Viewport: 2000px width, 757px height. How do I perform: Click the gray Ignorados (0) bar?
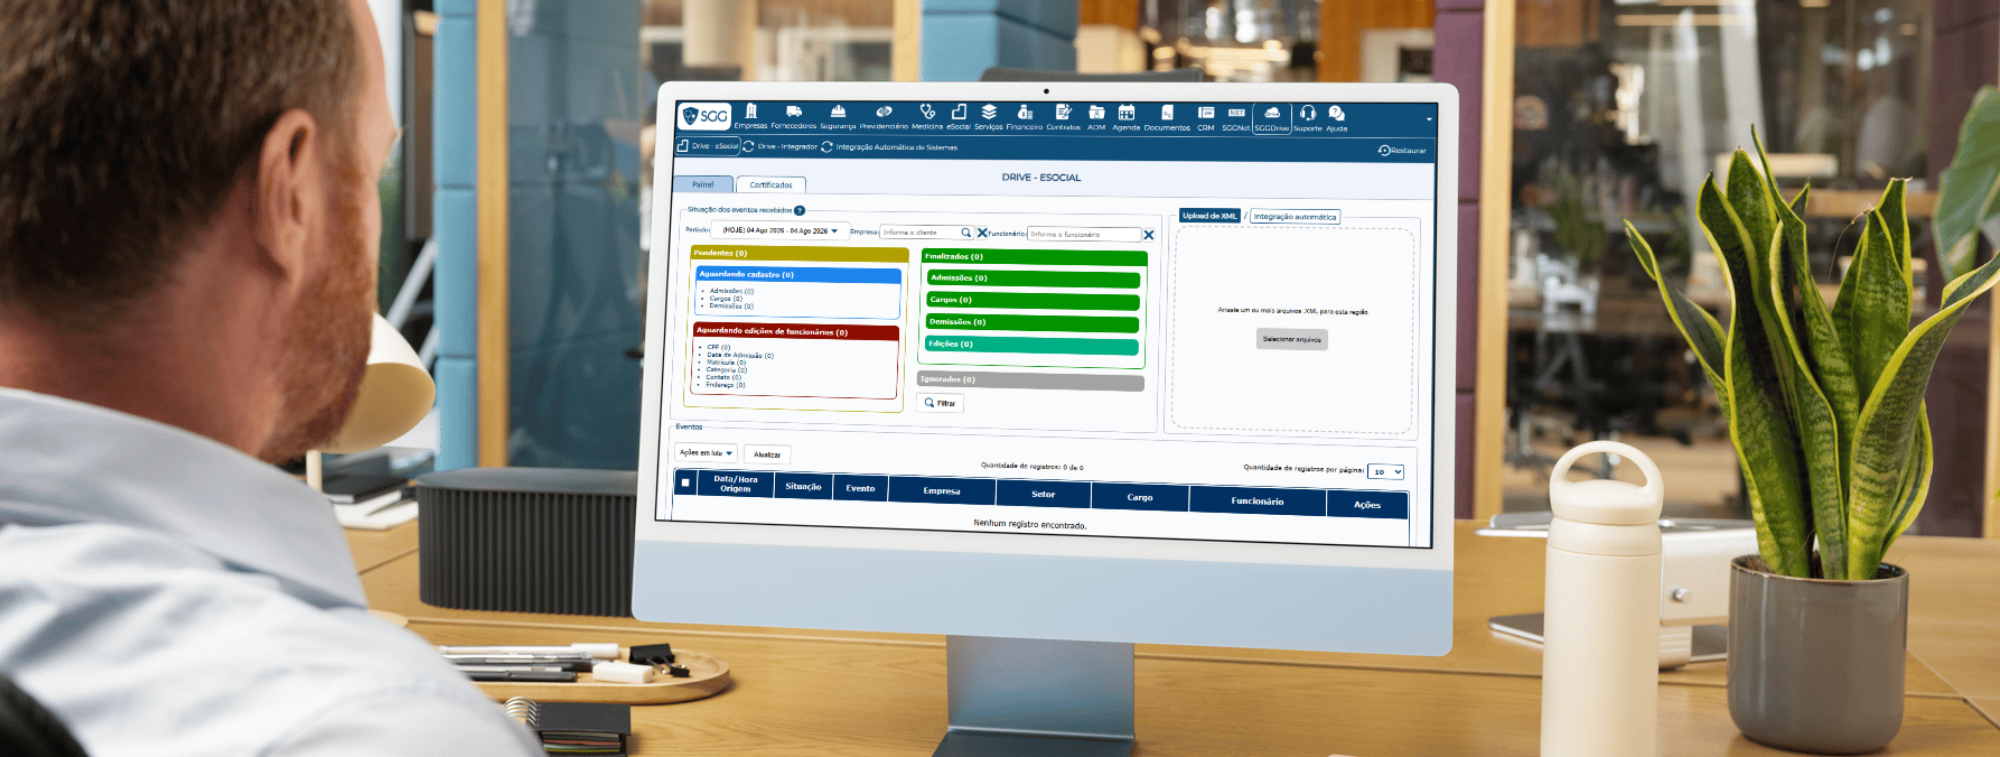(x=1031, y=381)
